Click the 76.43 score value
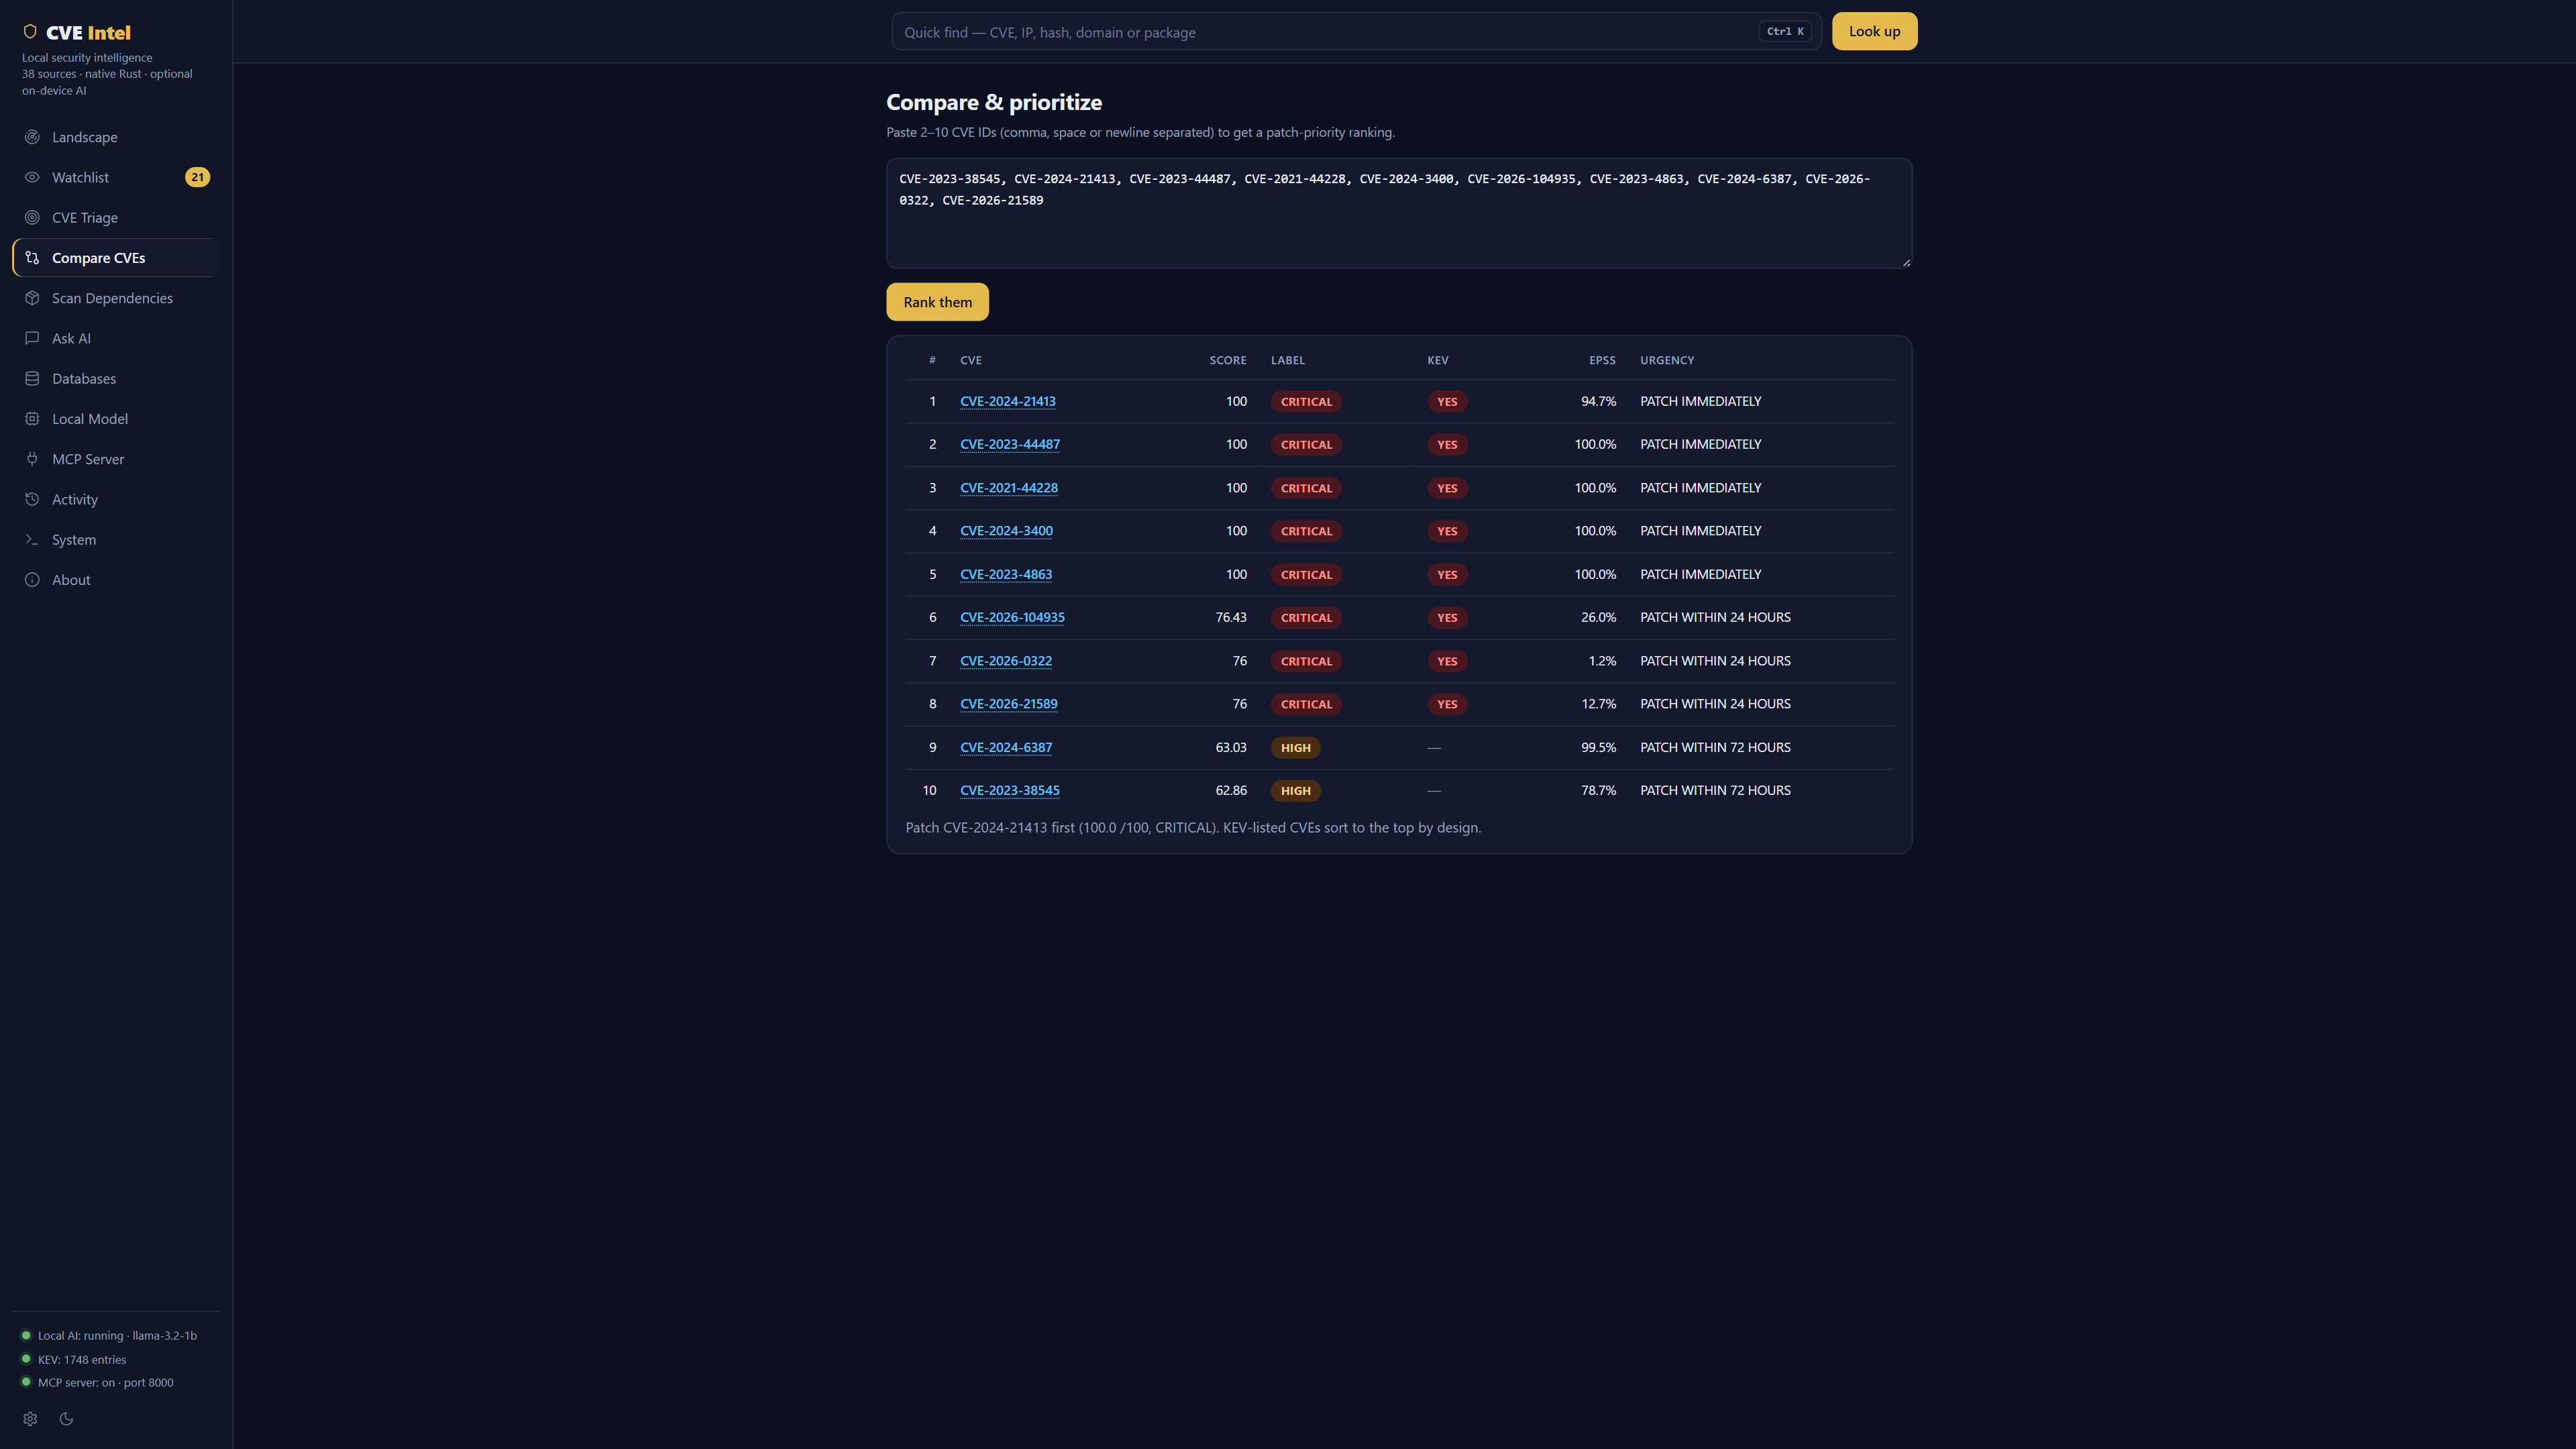2576x1449 pixels. pos(1231,617)
